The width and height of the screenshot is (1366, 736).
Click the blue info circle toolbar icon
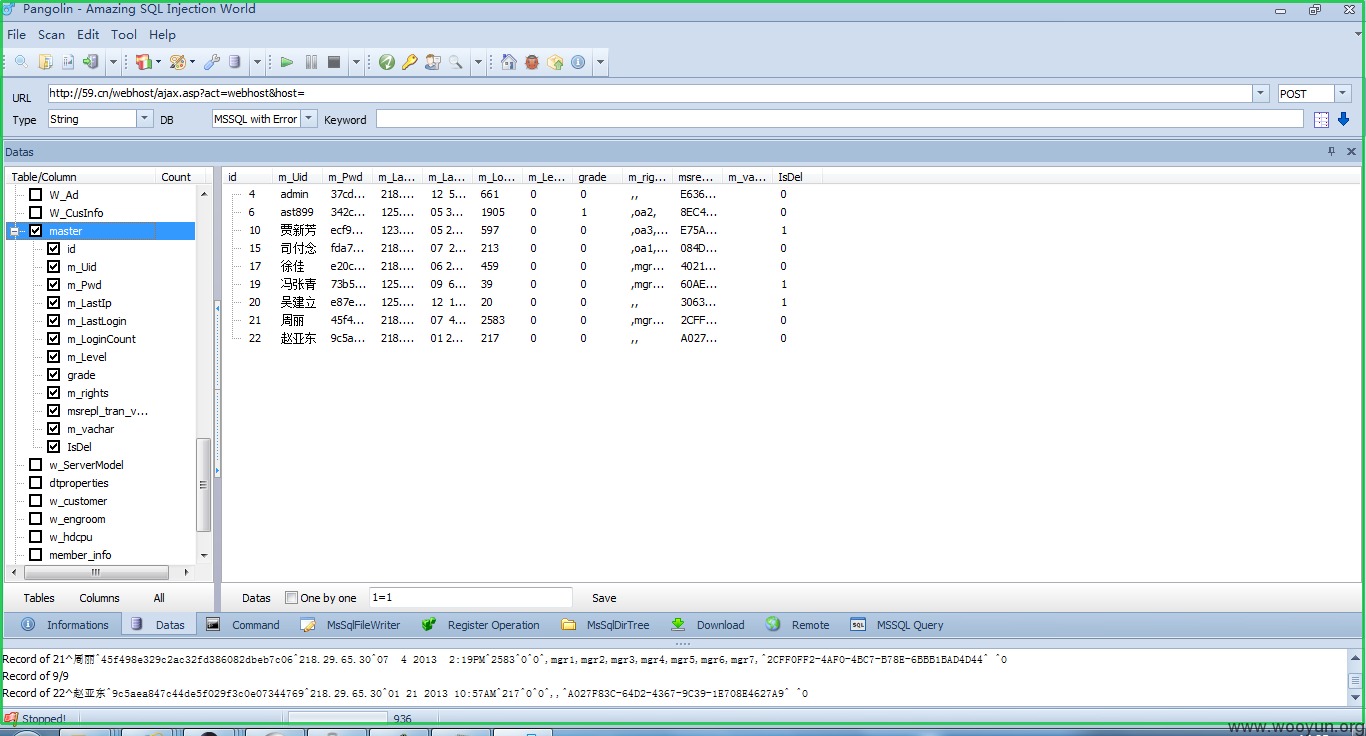click(x=578, y=62)
